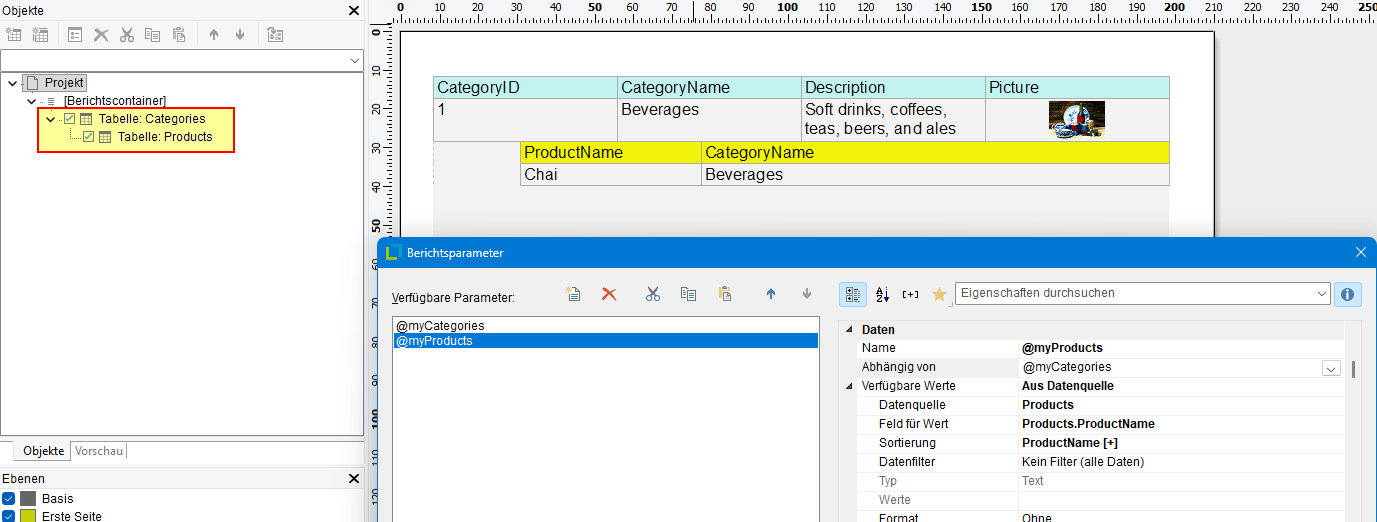
Task: Click the yellow-green Erste Seite color swatch
Action: tap(28, 516)
